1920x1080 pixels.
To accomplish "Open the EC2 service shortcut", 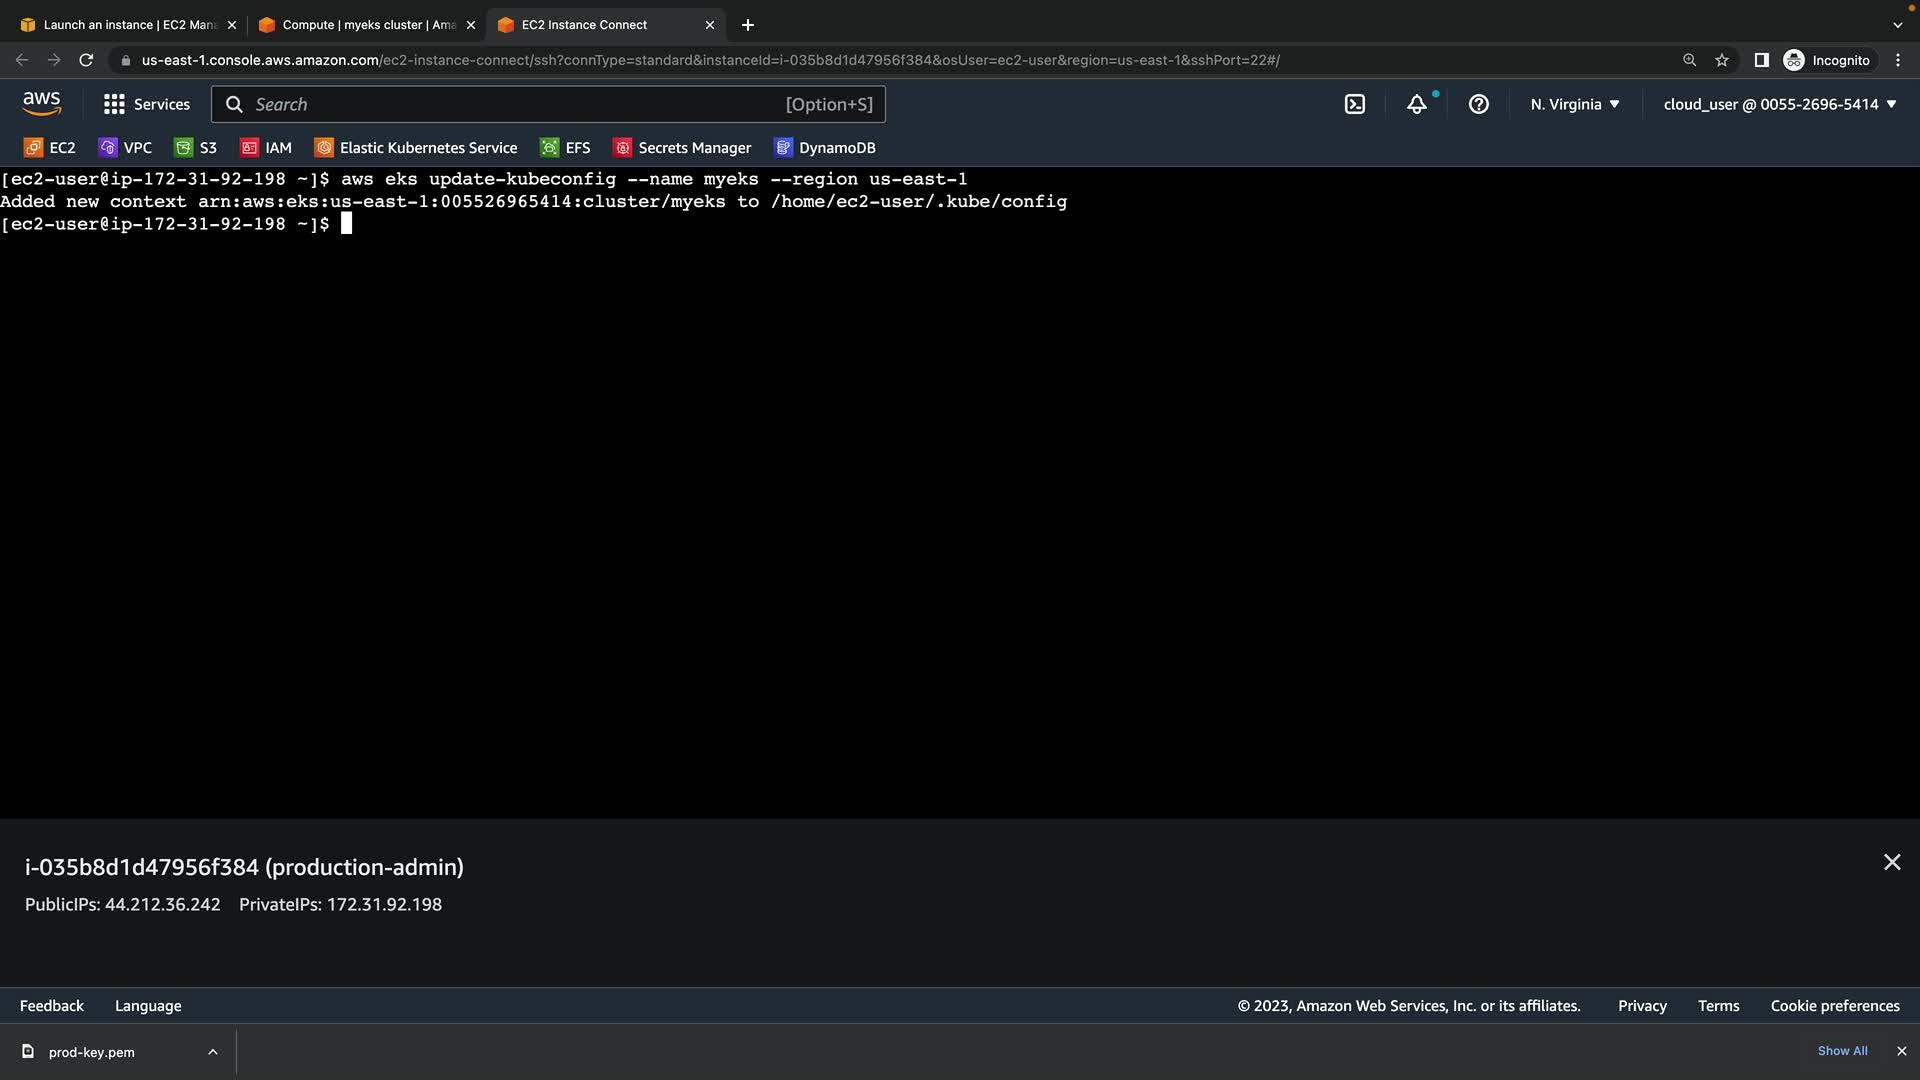I will (x=50, y=148).
